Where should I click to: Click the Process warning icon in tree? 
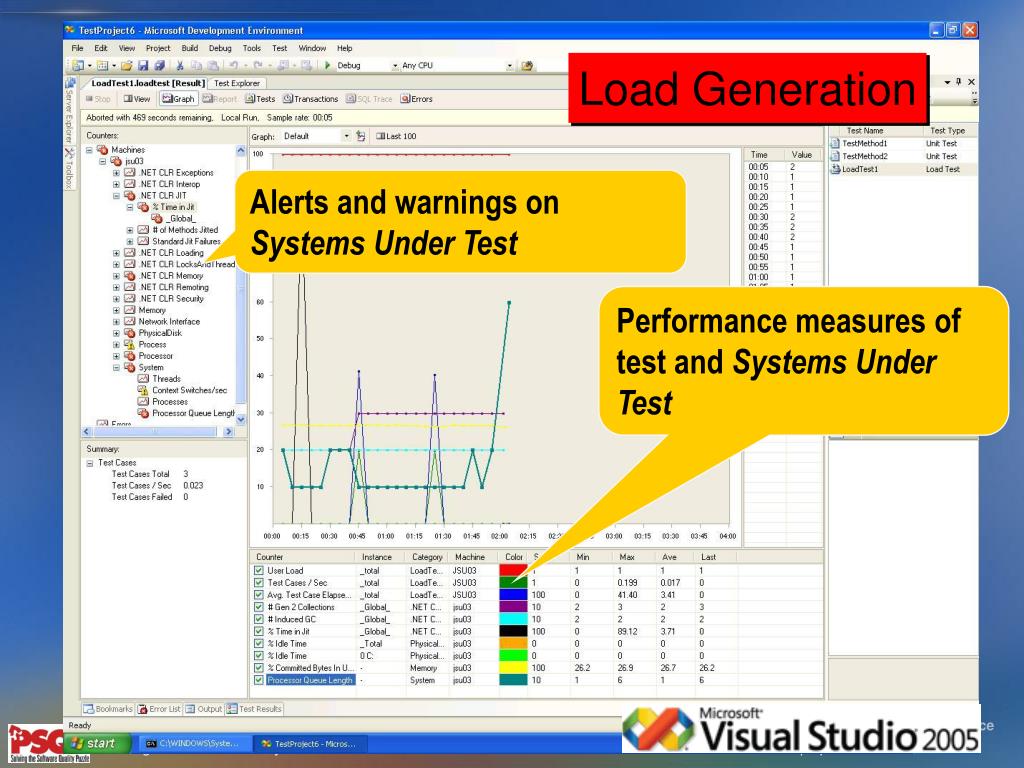coord(129,344)
